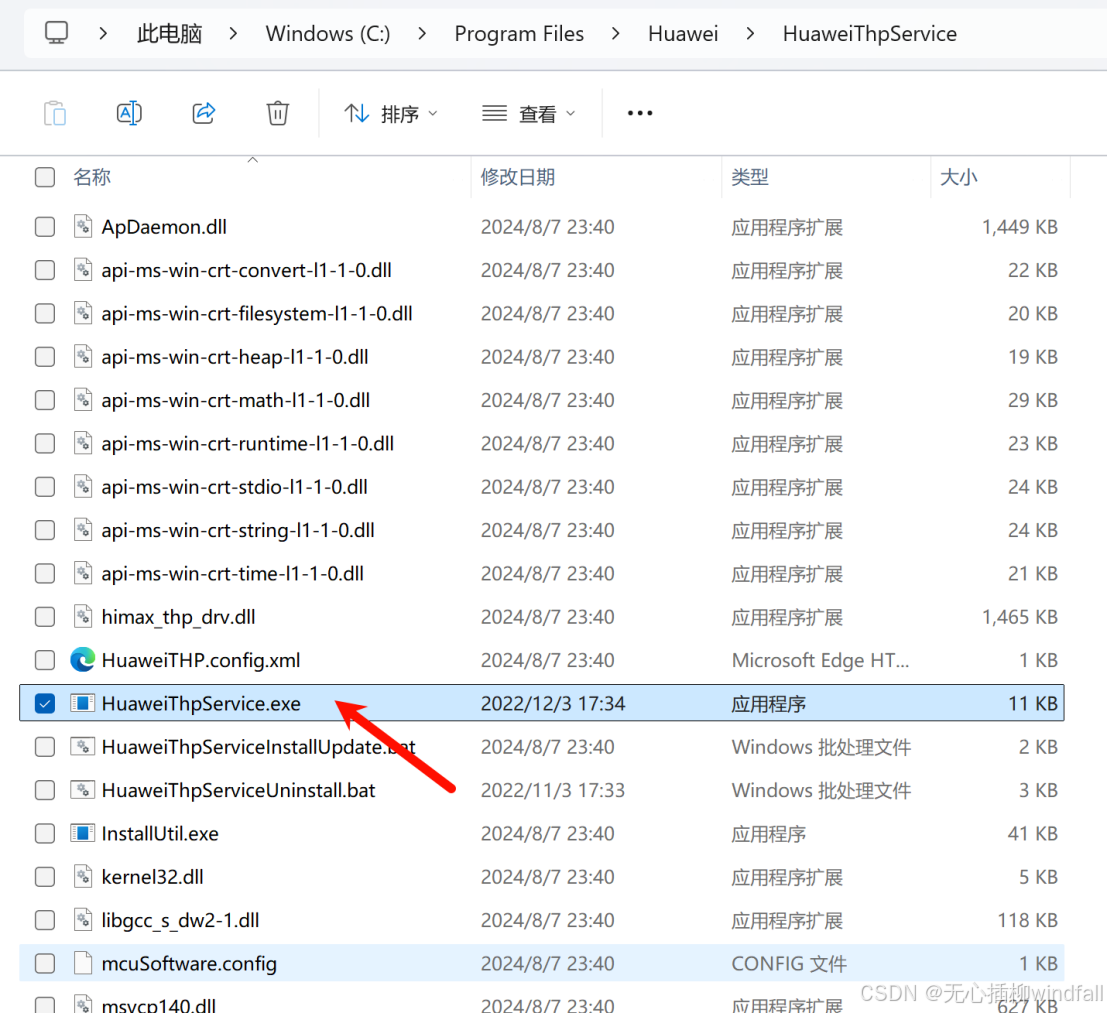The width and height of the screenshot is (1107, 1013).
Task: Click HuaweiThpServiceInstallUpdate.bat file icon
Action: [83, 747]
